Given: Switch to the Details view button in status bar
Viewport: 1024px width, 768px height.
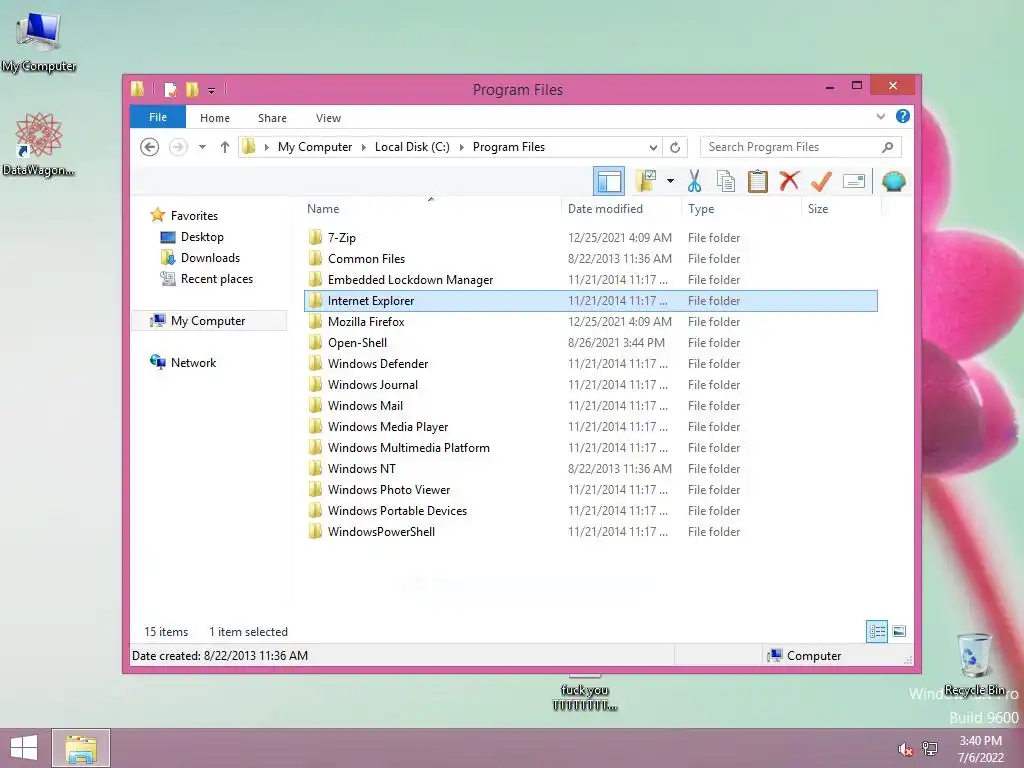Looking at the screenshot, I should (877, 631).
